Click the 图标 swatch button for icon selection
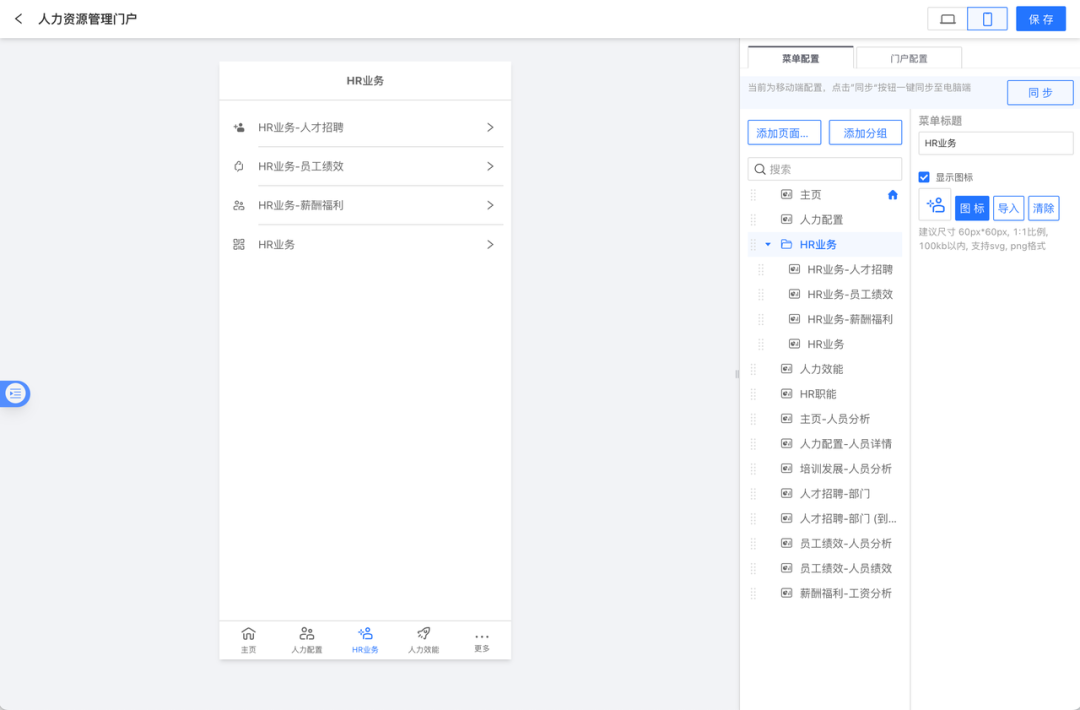Image resolution: width=1080 pixels, height=710 pixels. [971, 207]
